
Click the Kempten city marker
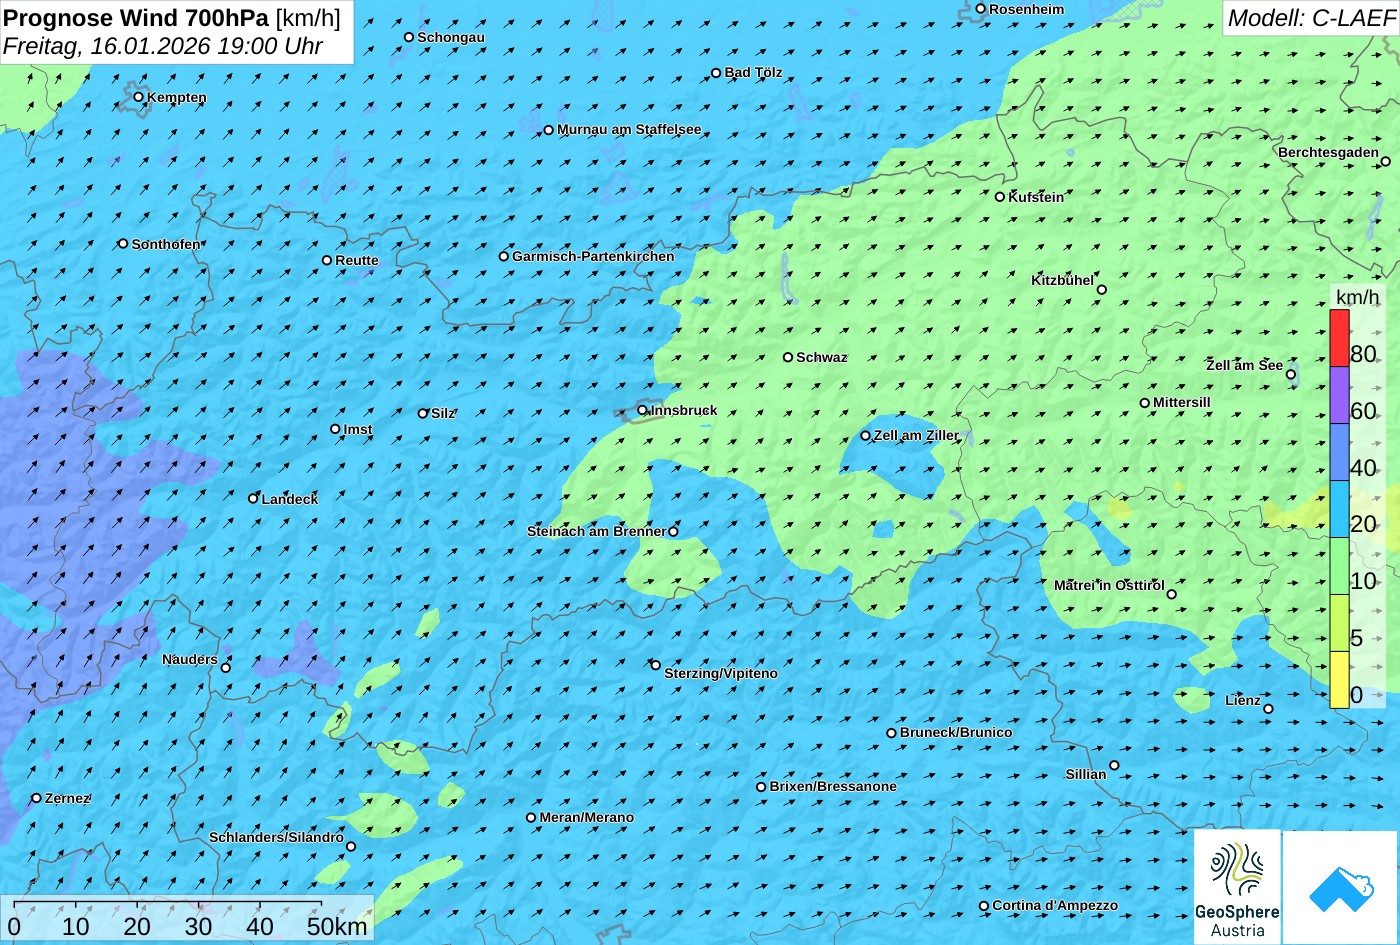pos(138,97)
